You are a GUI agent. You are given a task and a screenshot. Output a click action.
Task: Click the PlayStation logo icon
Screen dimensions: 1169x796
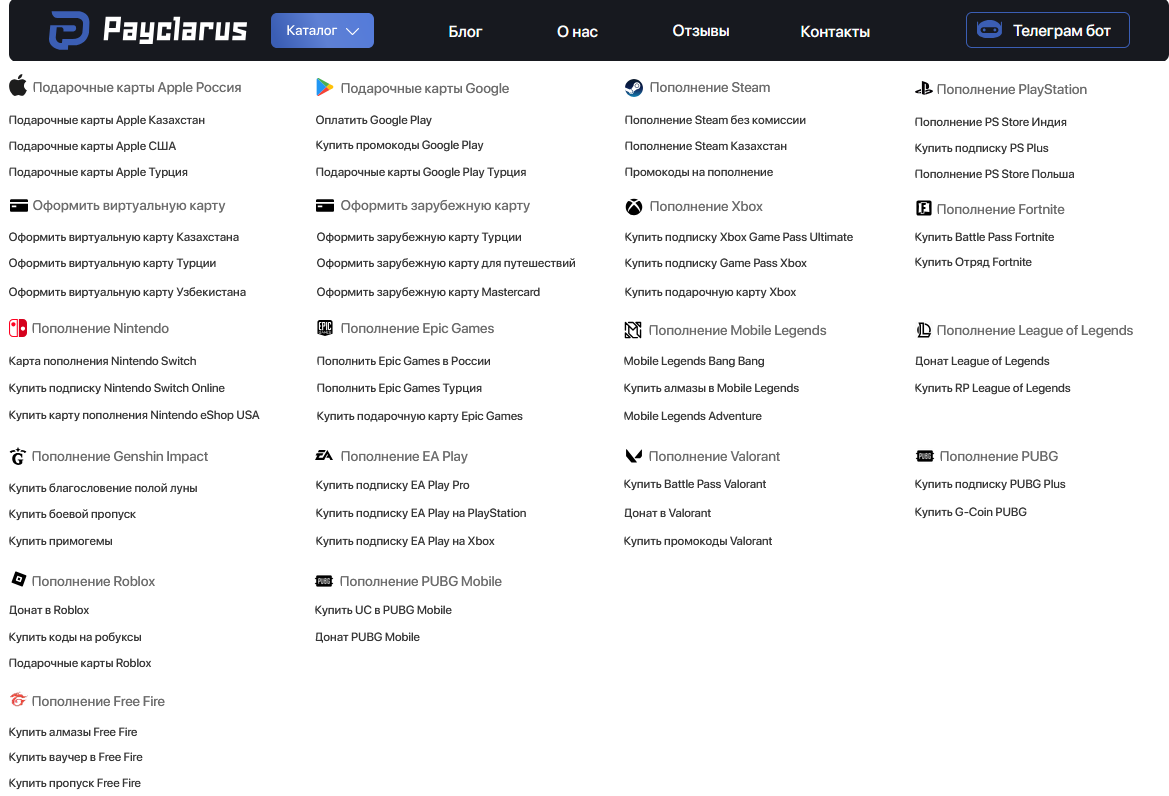(923, 89)
